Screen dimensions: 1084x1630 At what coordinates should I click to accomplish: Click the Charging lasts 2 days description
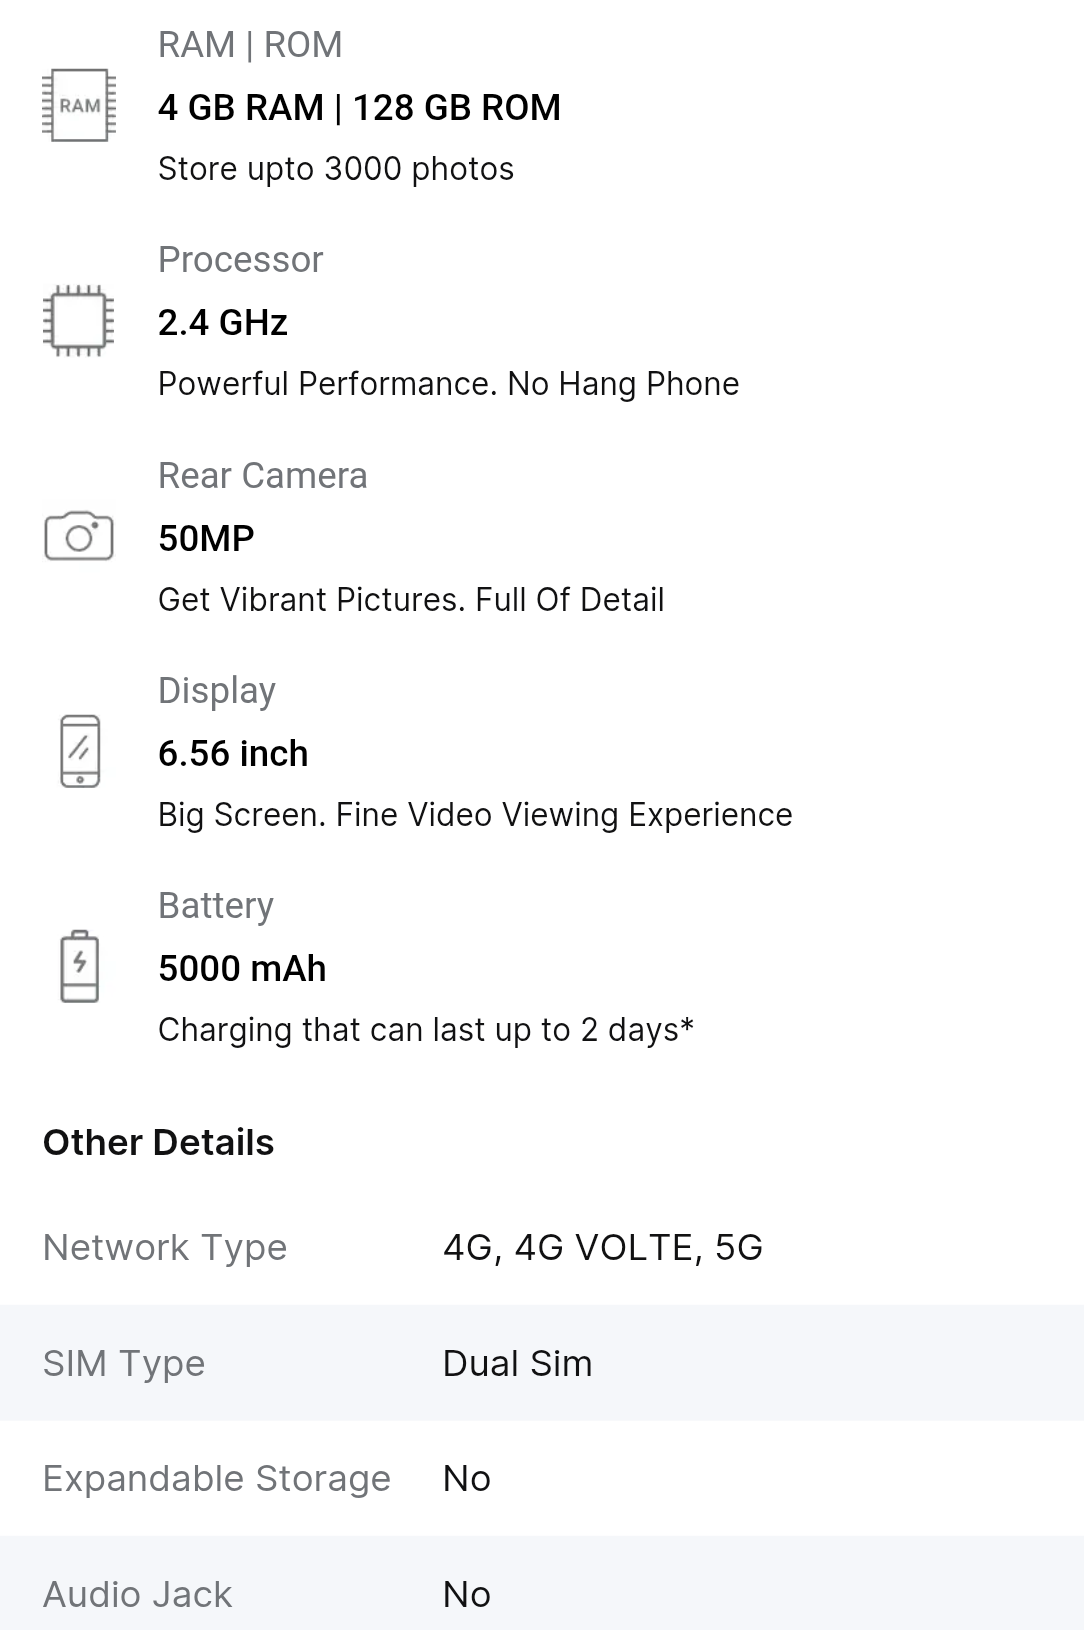[x=426, y=1030]
